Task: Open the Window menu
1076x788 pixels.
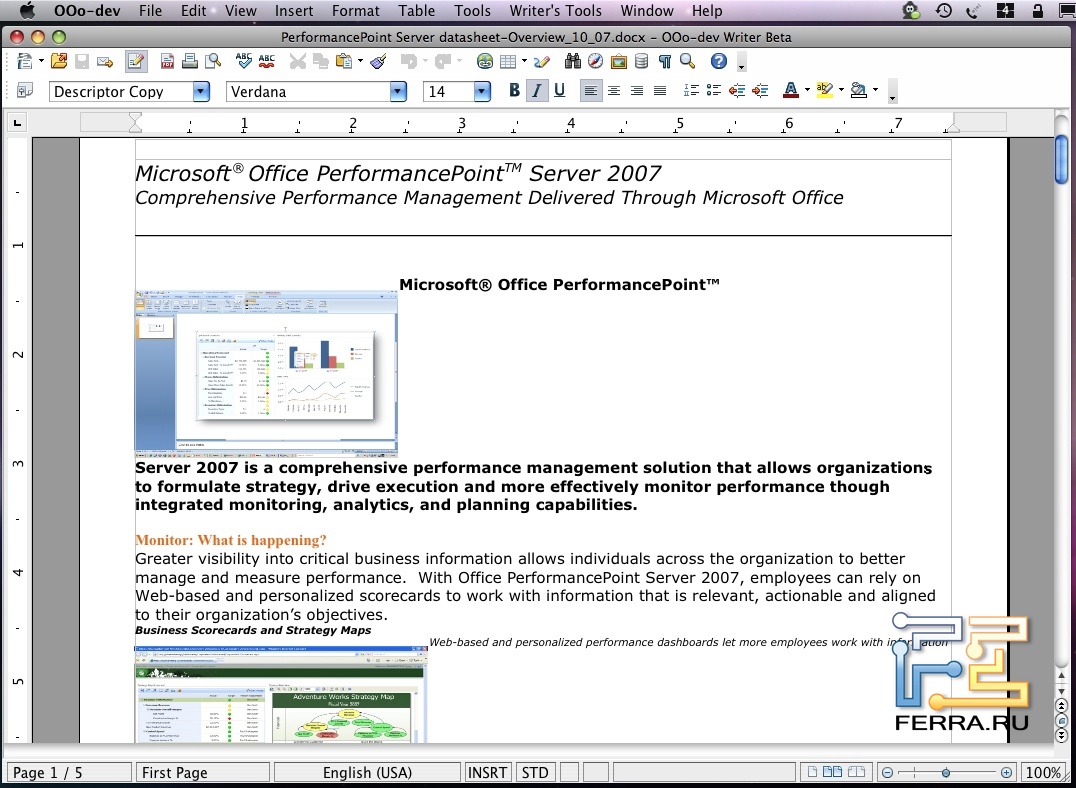Action: (x=647, y=11)
